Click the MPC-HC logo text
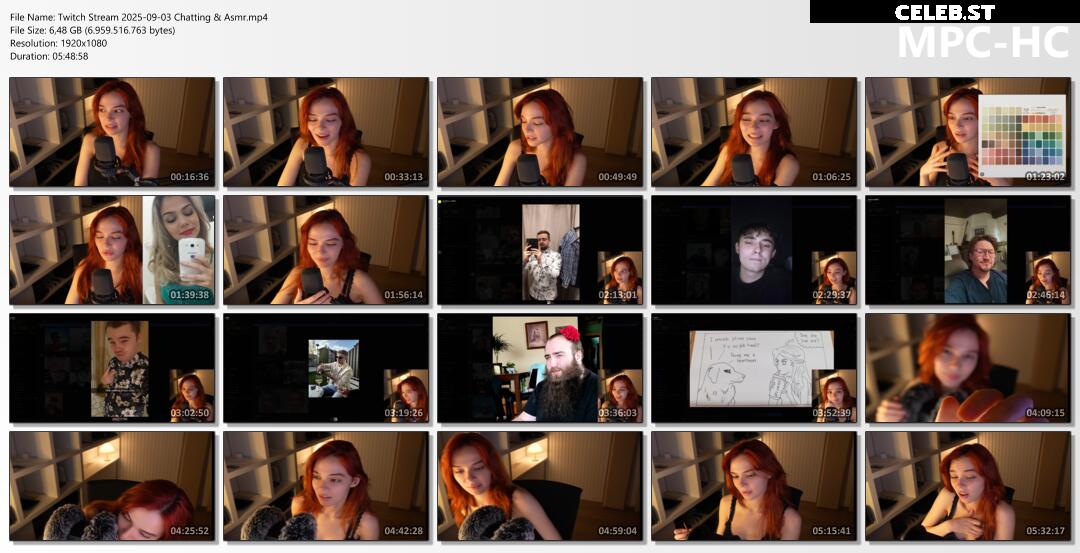Image resolution: width=1080 pixels, height=553 pixels. point(984,42)
